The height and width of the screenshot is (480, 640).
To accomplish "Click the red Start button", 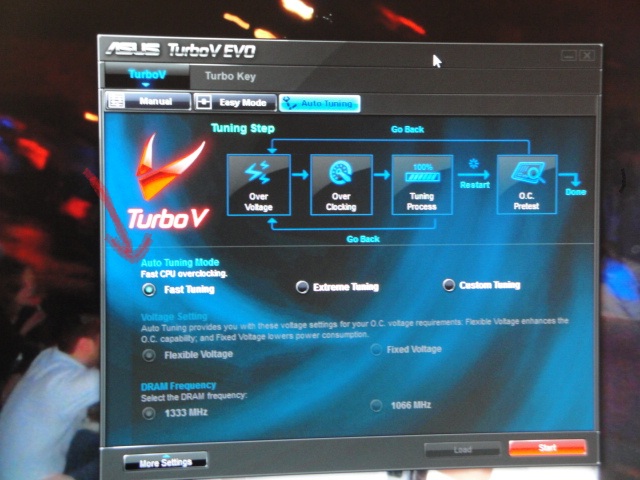I will click(548, 448).
